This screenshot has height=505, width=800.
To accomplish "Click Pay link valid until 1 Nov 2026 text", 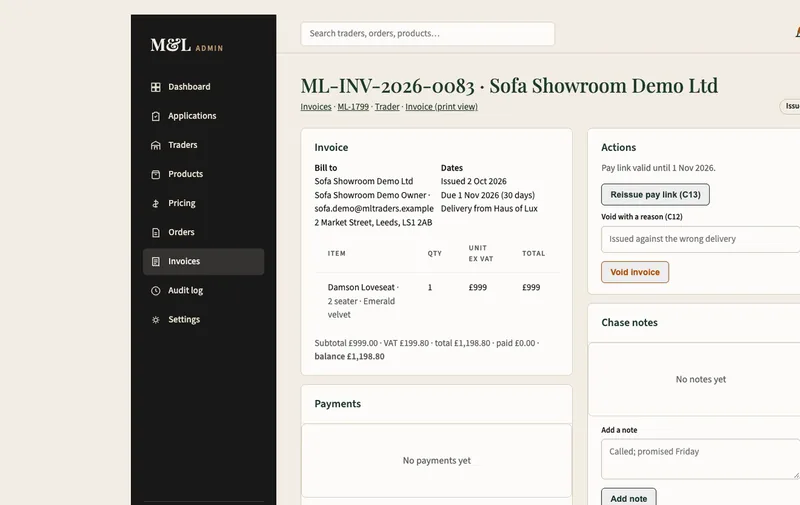I will [x=658, y=168].
